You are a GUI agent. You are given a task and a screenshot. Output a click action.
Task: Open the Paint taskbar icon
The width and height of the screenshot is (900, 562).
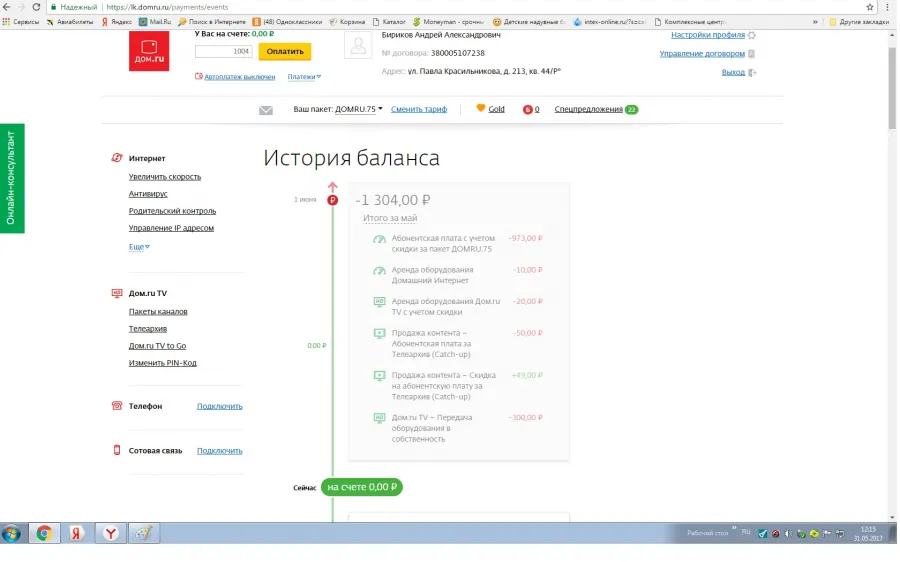click(144, 533)
